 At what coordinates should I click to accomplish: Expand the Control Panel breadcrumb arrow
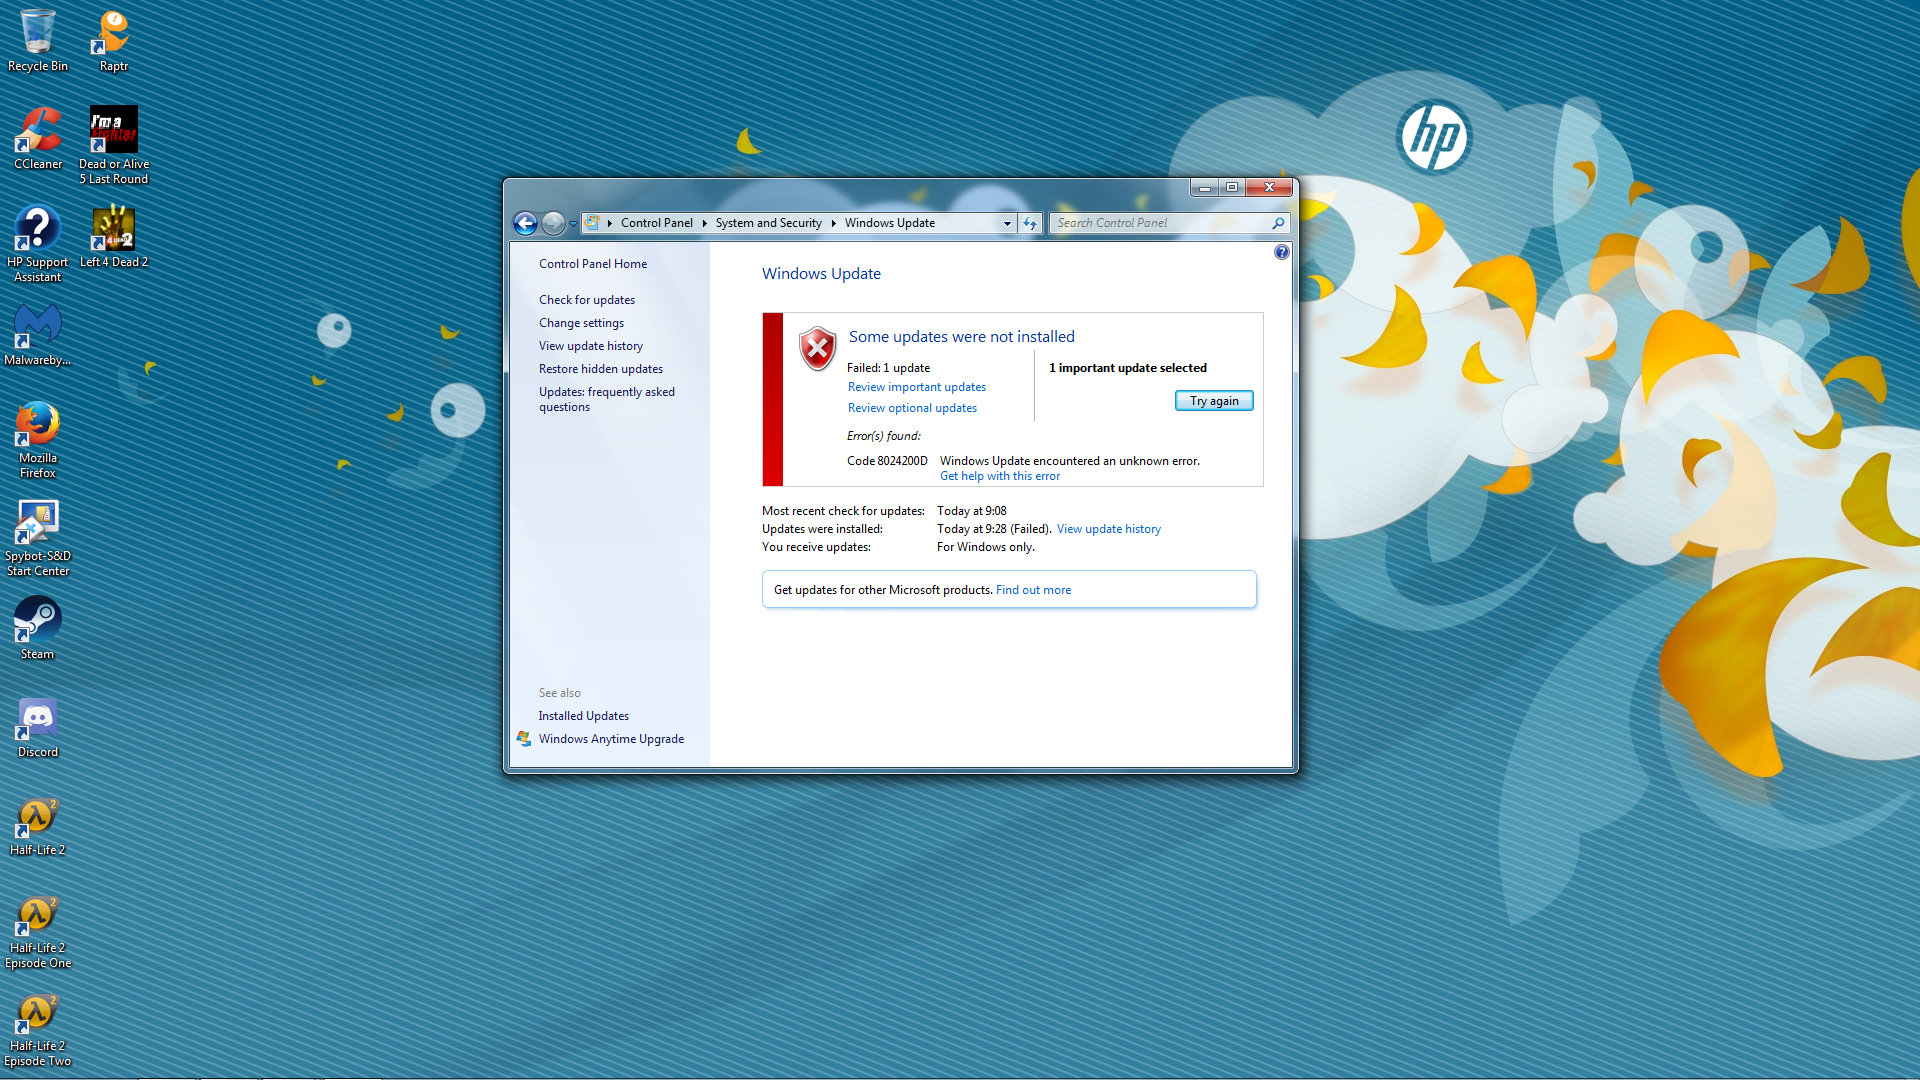(704, 223)
